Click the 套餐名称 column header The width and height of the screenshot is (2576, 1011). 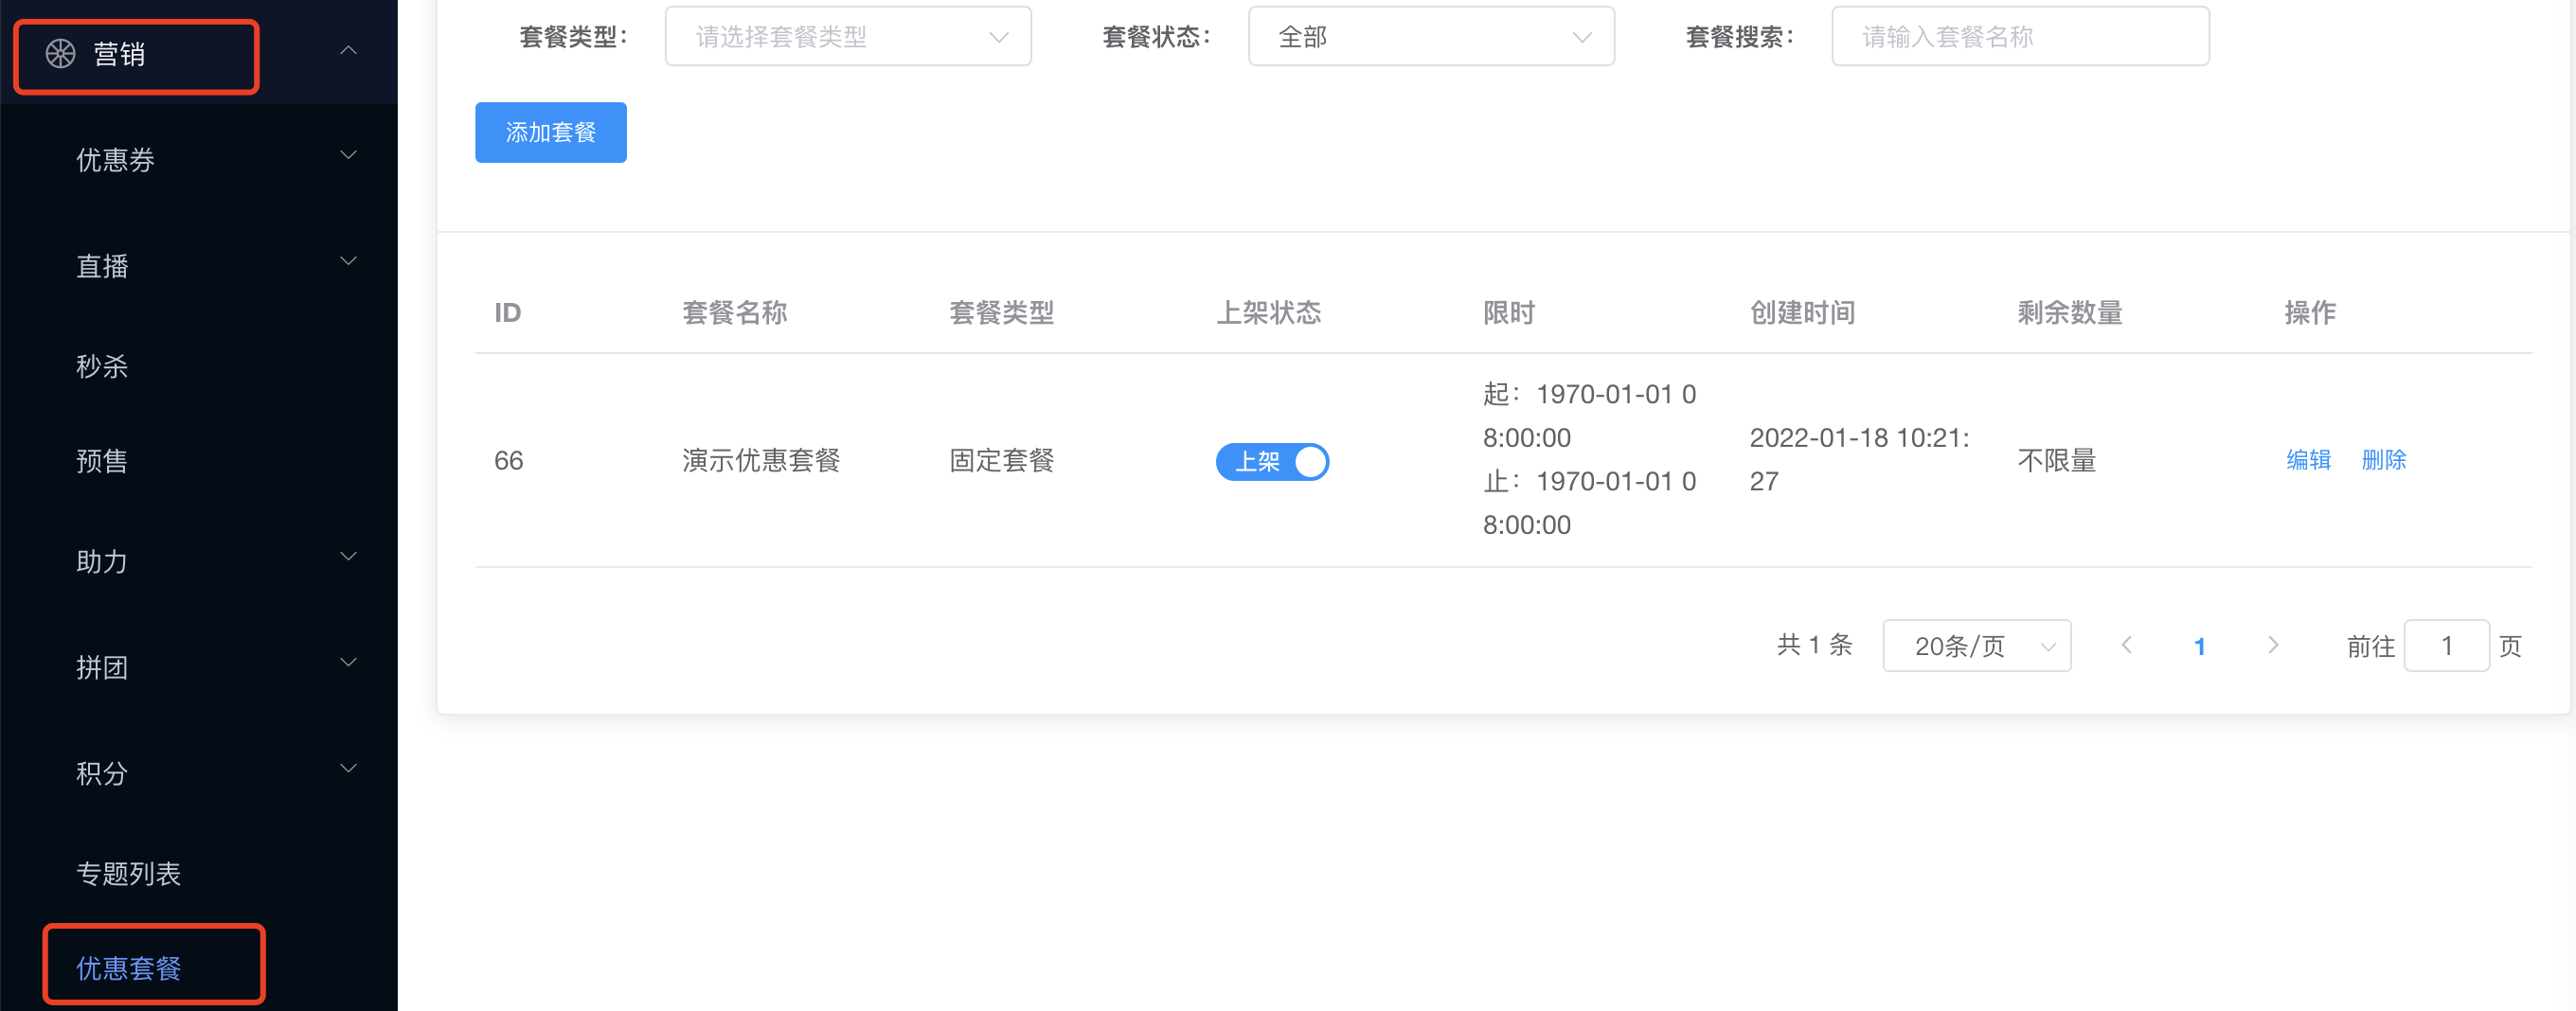734,313
